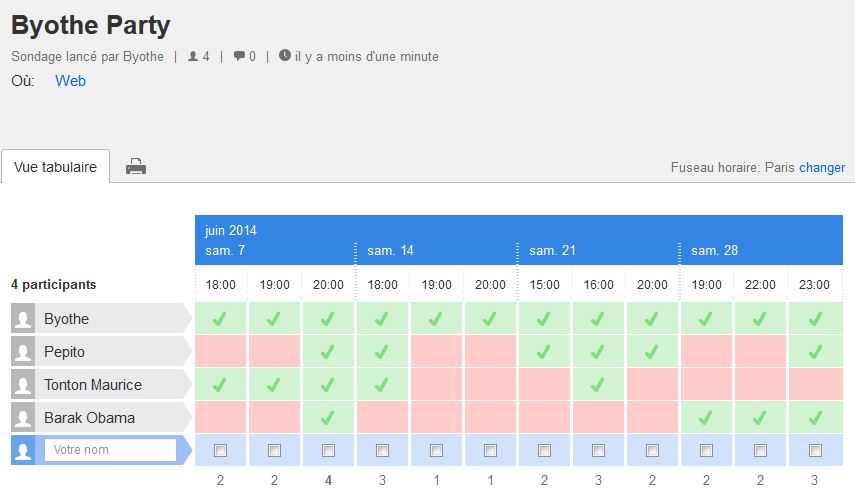Open the Web location link

70,81
